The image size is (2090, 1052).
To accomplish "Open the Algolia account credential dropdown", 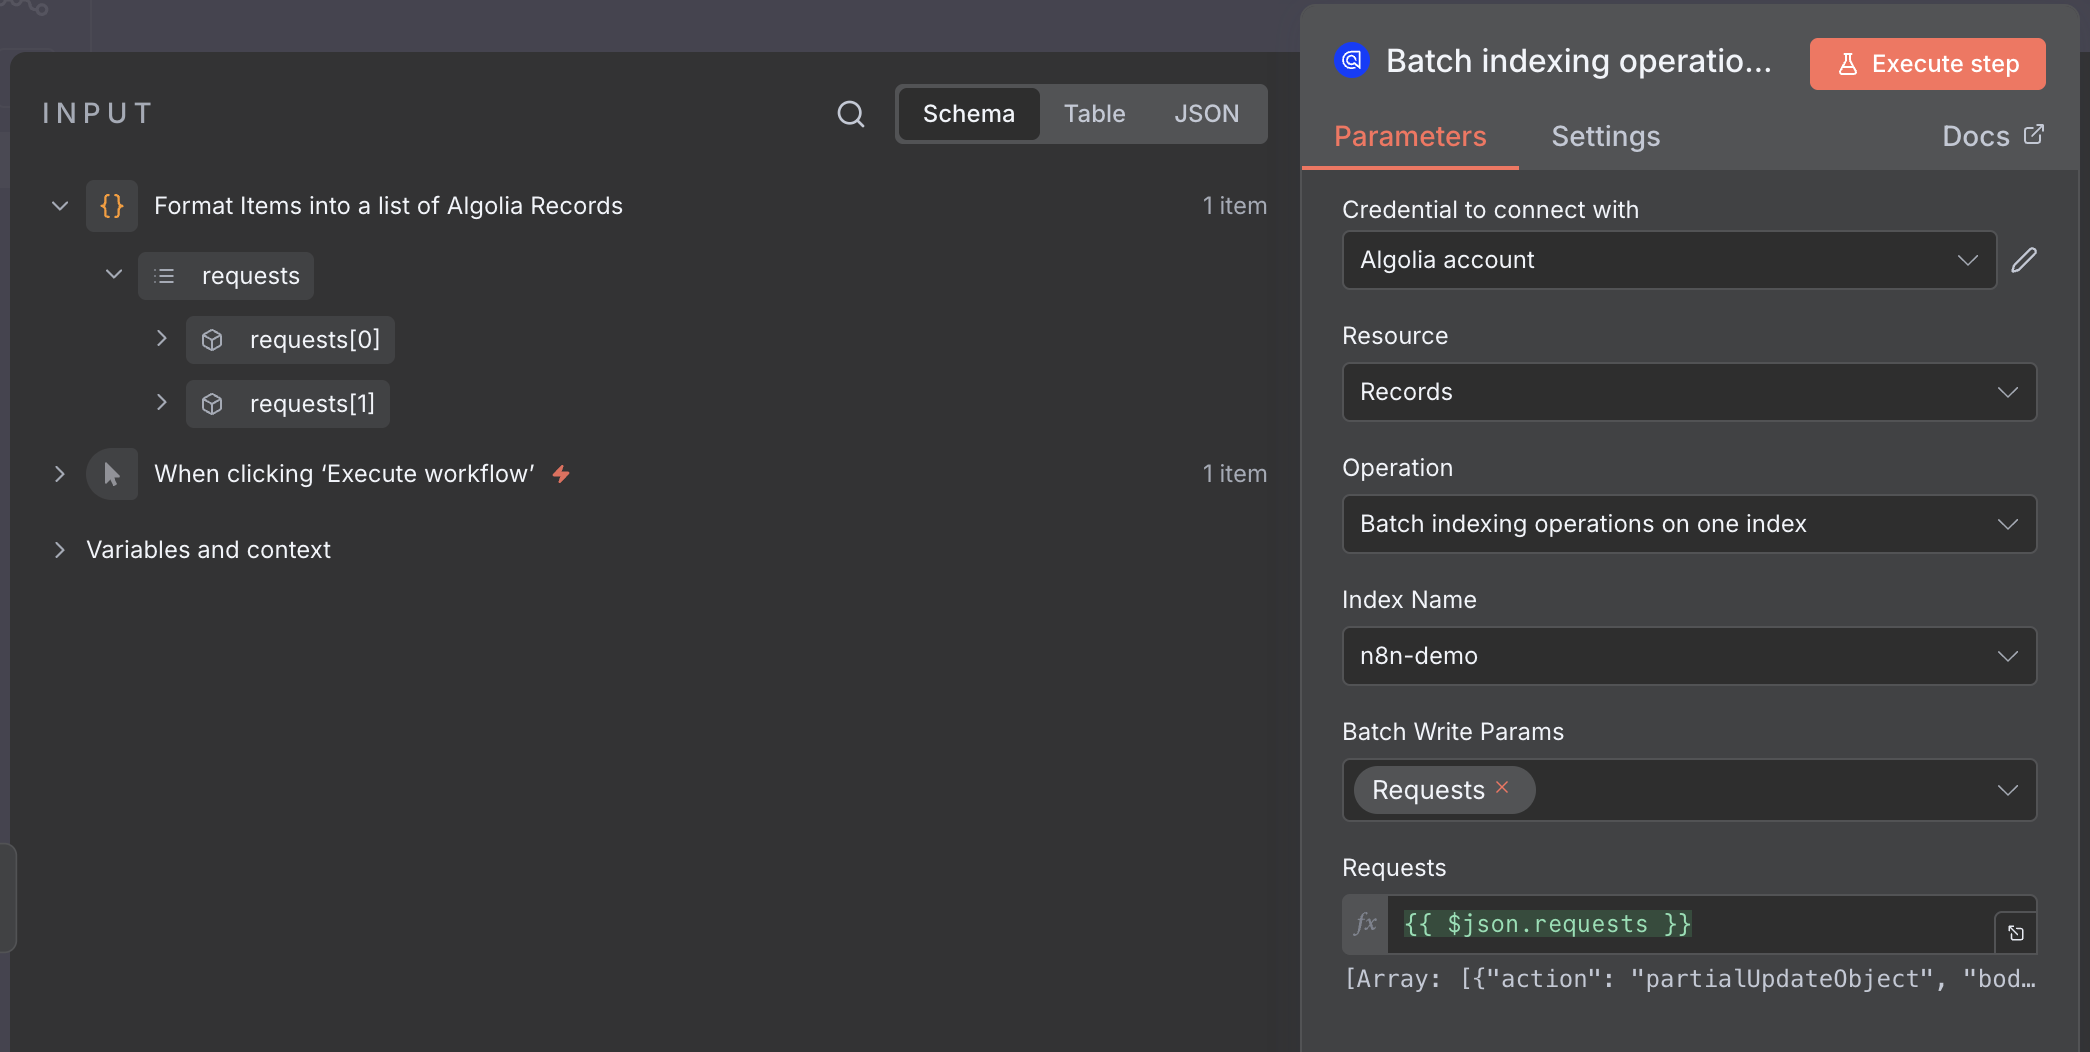I will (1669, 260).
